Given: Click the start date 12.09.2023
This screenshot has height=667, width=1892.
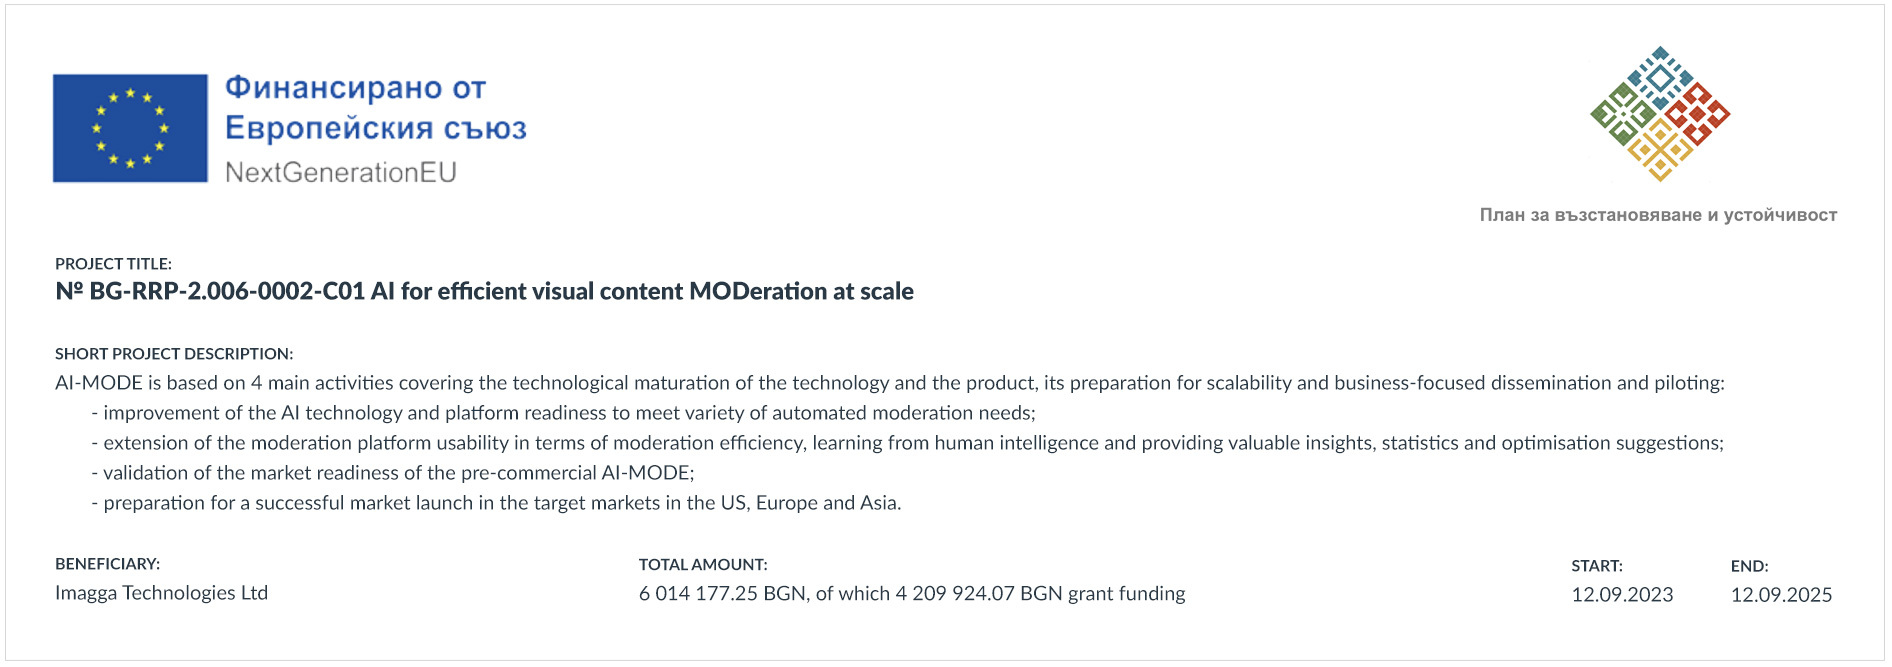Looking at the screenshot, I should [x=1622, y=595].
